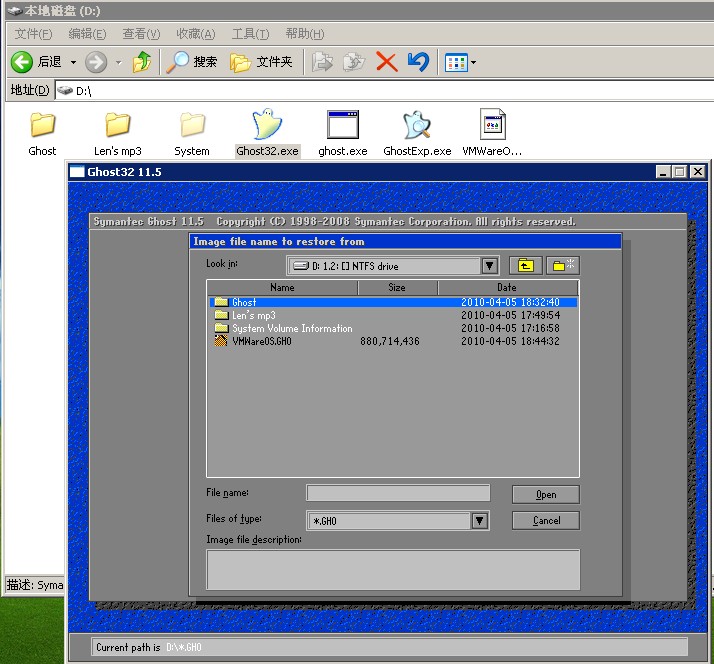The height and width of the screenshot is (664, 714).
Task: Select the VMWareO... file icon in Explorer
Action: pos(493,124)
